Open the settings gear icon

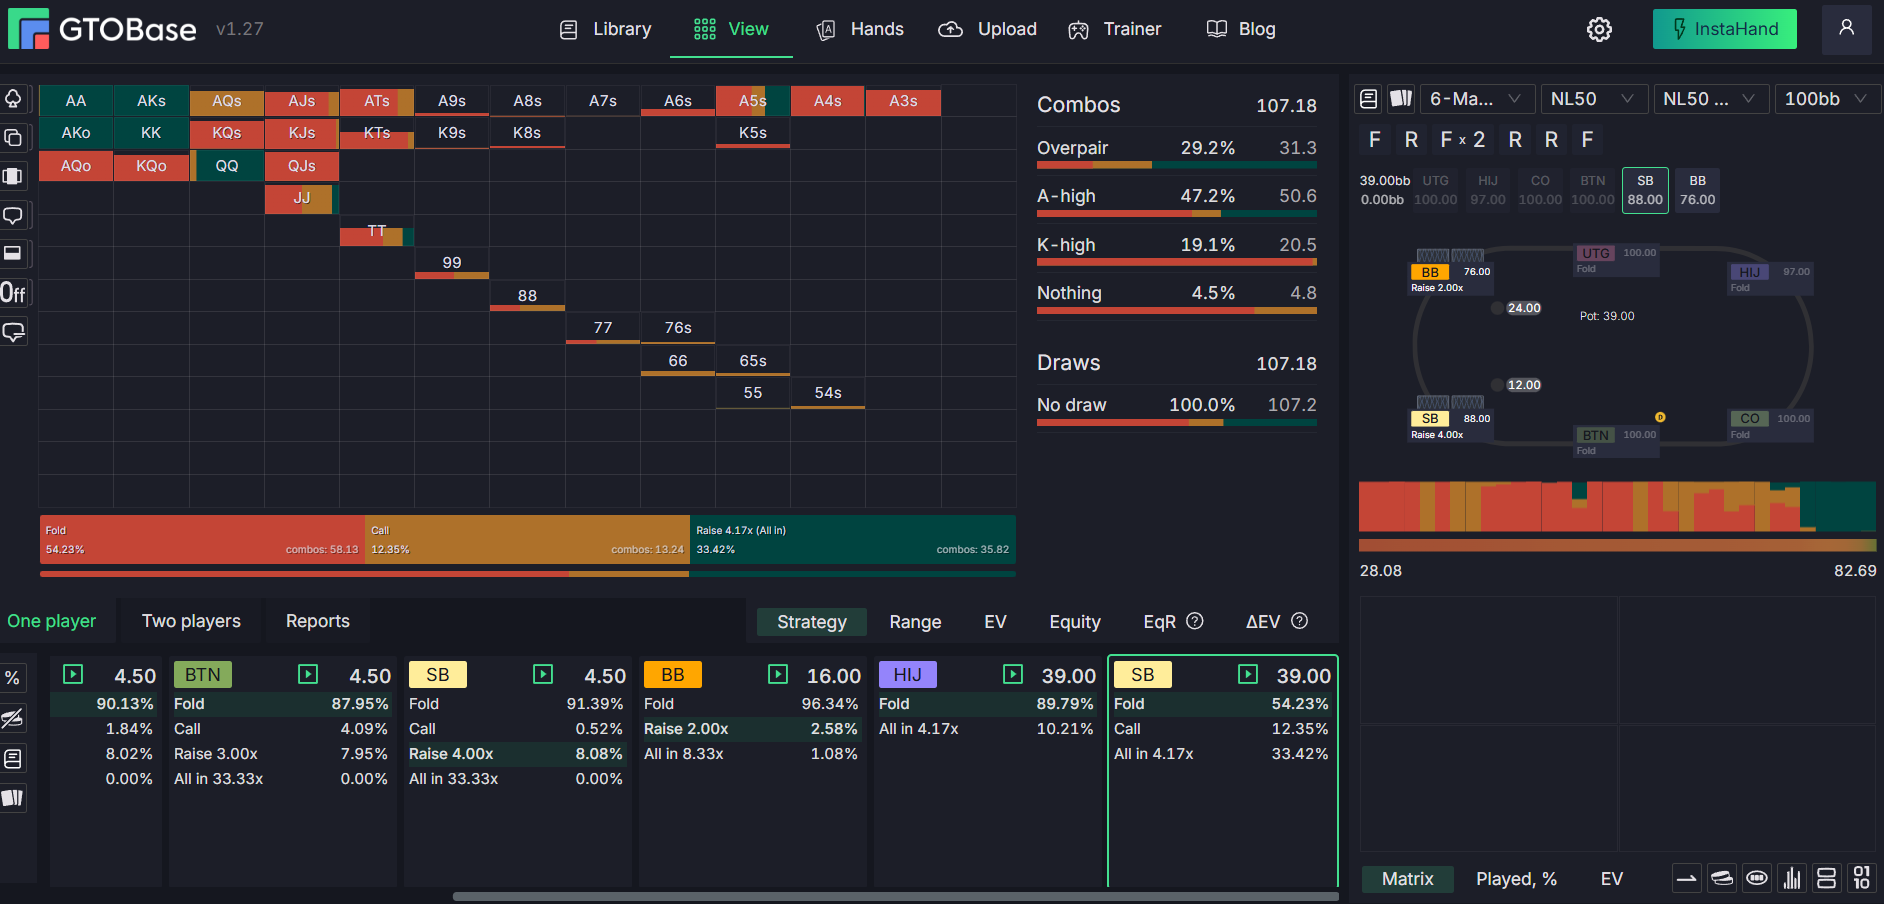1599,30
